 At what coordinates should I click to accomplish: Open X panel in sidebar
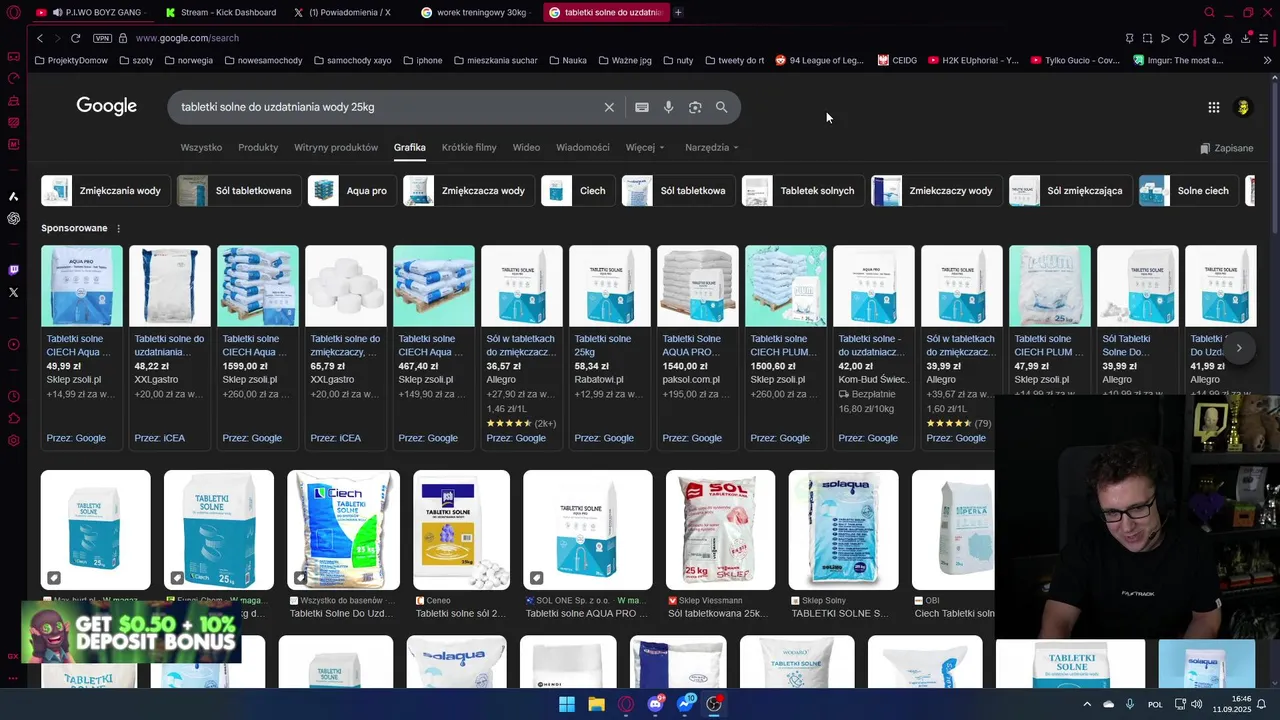pyautogui.click(x=13, y=292)
